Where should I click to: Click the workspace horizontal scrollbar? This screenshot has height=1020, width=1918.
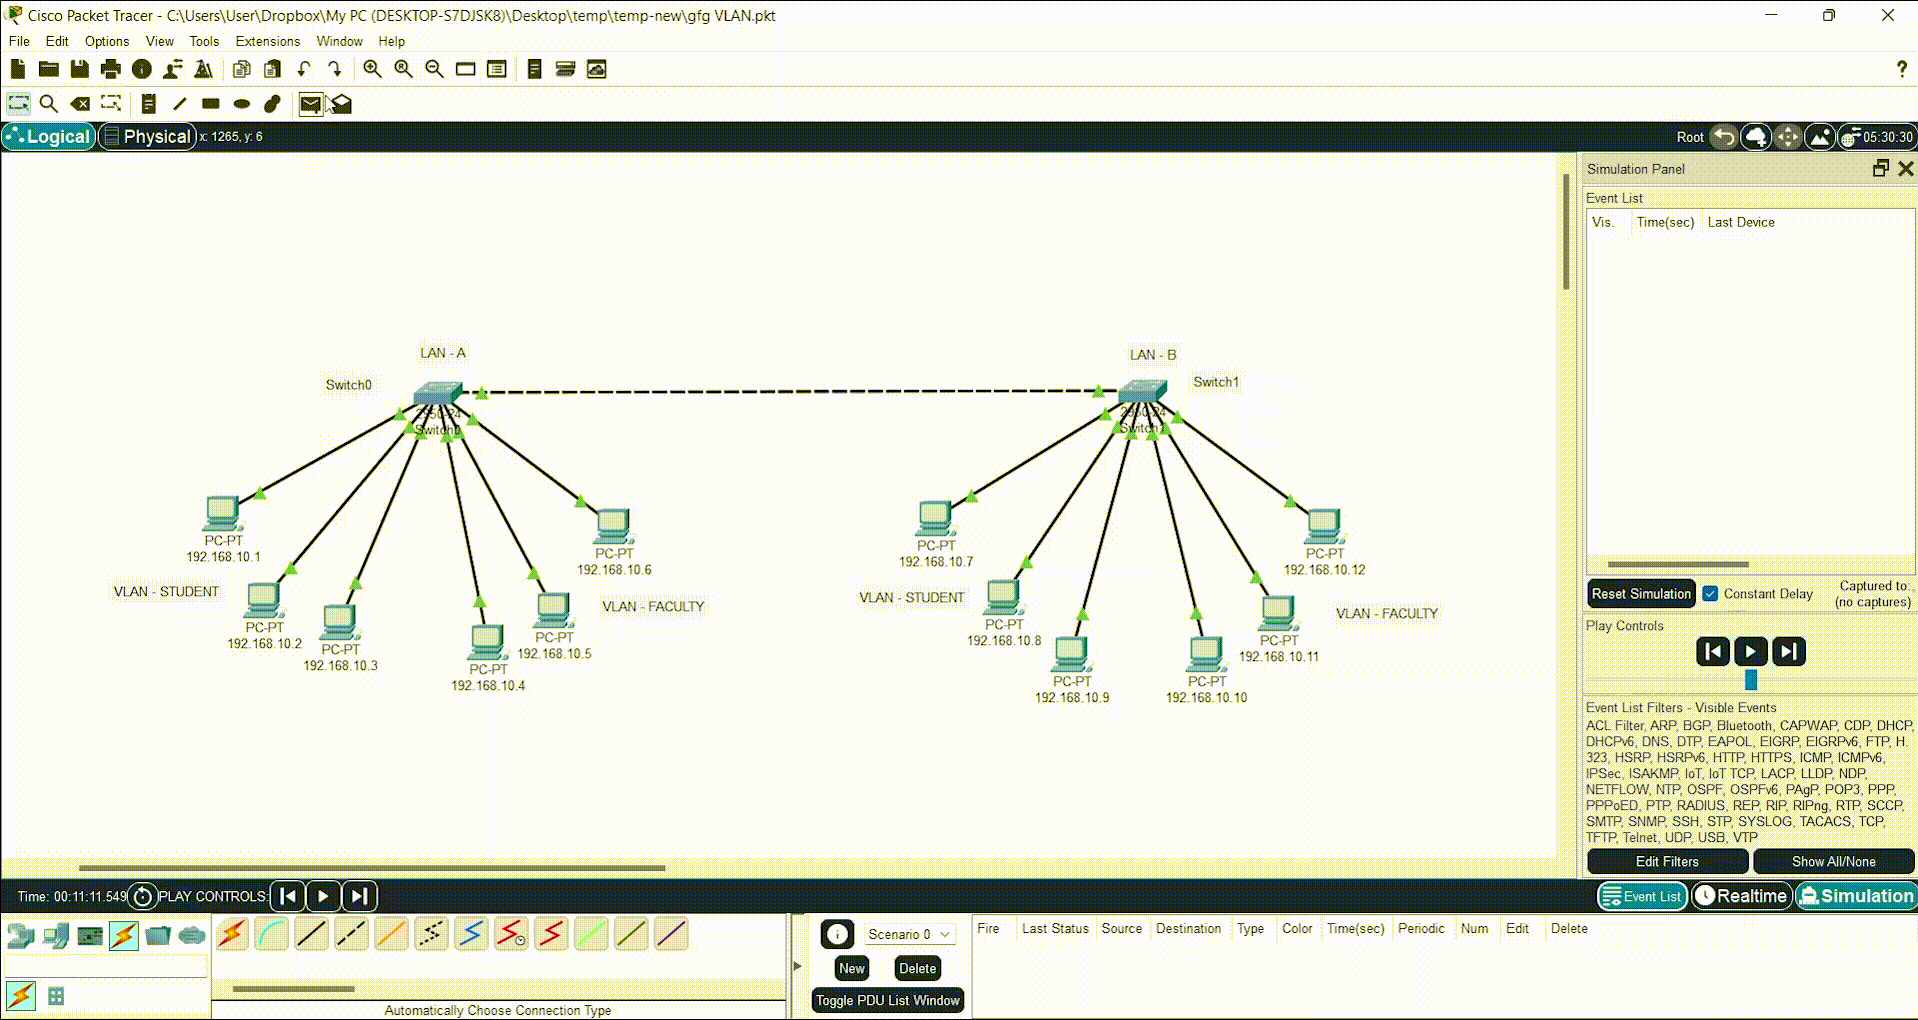[372, 868]
